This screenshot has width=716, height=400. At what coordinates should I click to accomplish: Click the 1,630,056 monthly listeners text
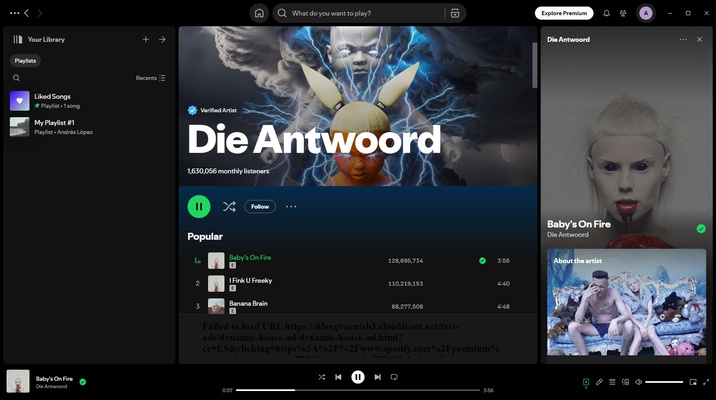[x=228, y=171]
